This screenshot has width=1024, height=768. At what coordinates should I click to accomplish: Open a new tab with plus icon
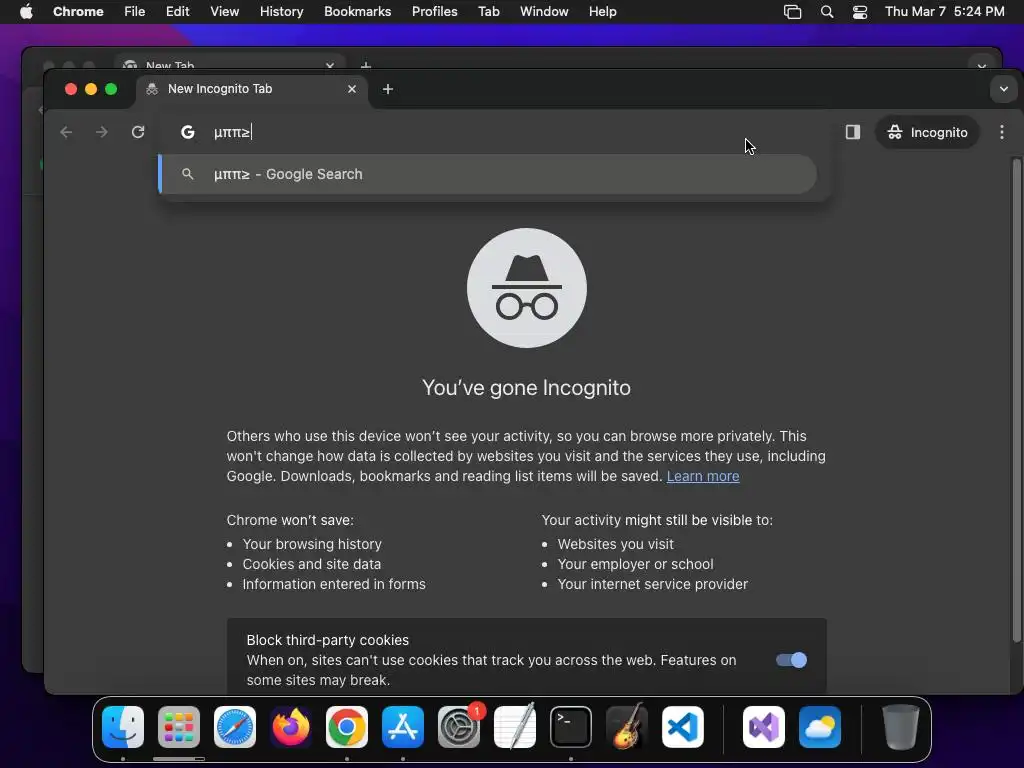click(388, 89)
